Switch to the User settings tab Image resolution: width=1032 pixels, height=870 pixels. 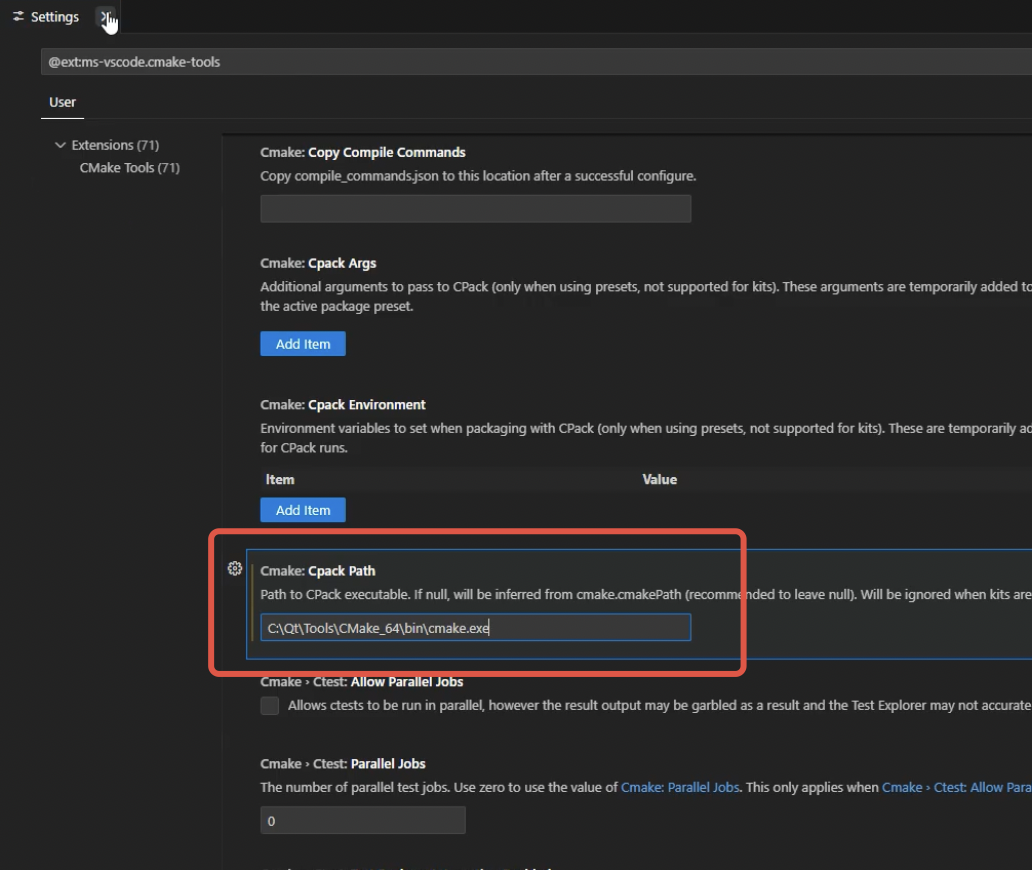click(x=62, y=102)
